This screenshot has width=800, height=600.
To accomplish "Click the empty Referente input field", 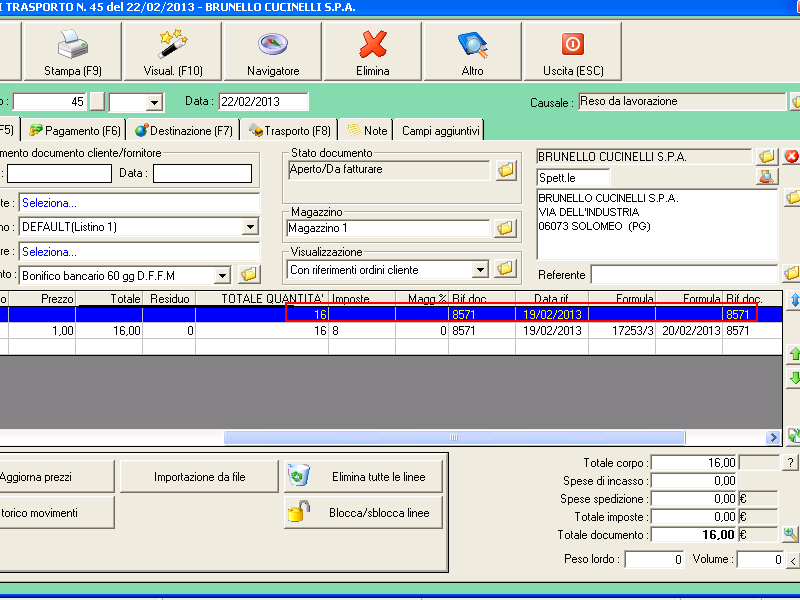I will [x=684, y=274].
